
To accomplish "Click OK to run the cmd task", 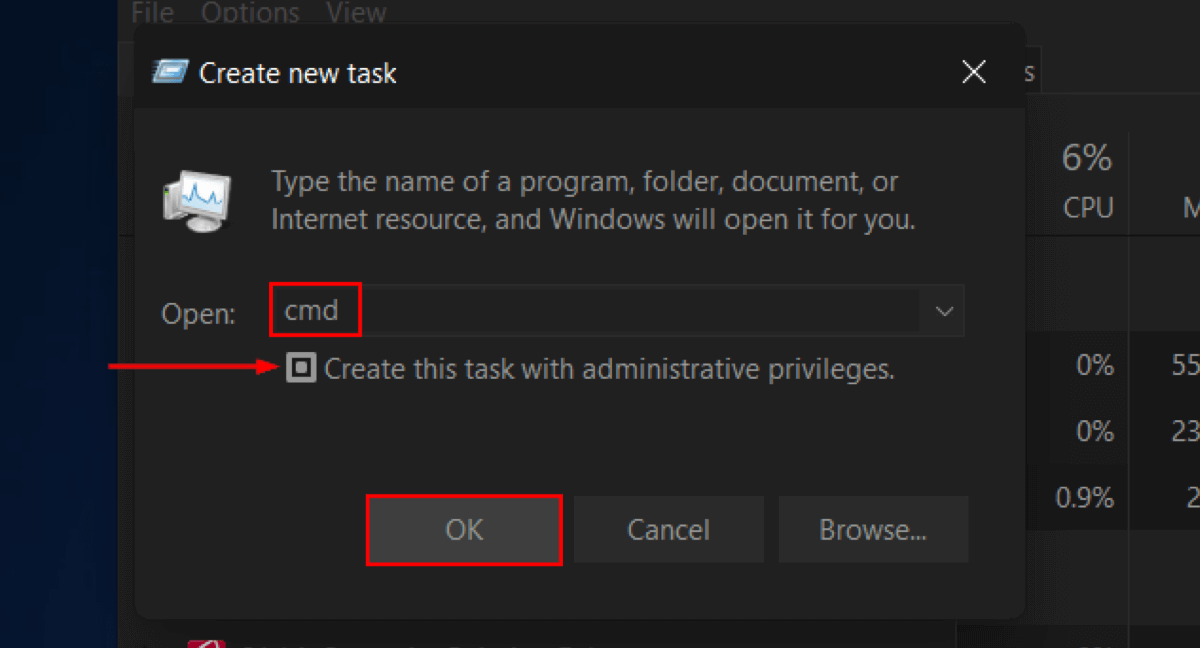I will (x=463, y=530).
